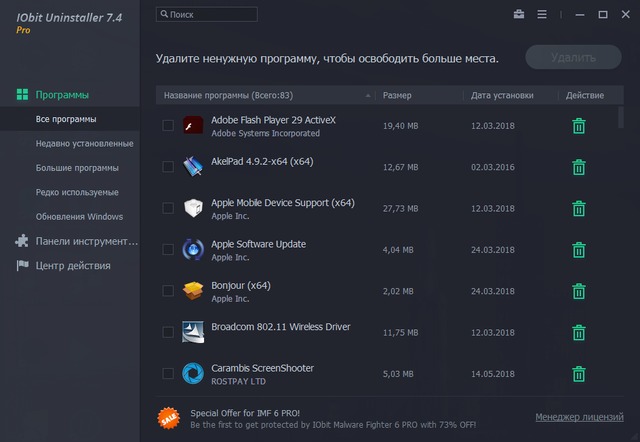The image size is (640, 442).
Task: Click trash icon for Carambis ScreenShooter
Action: 578,374
